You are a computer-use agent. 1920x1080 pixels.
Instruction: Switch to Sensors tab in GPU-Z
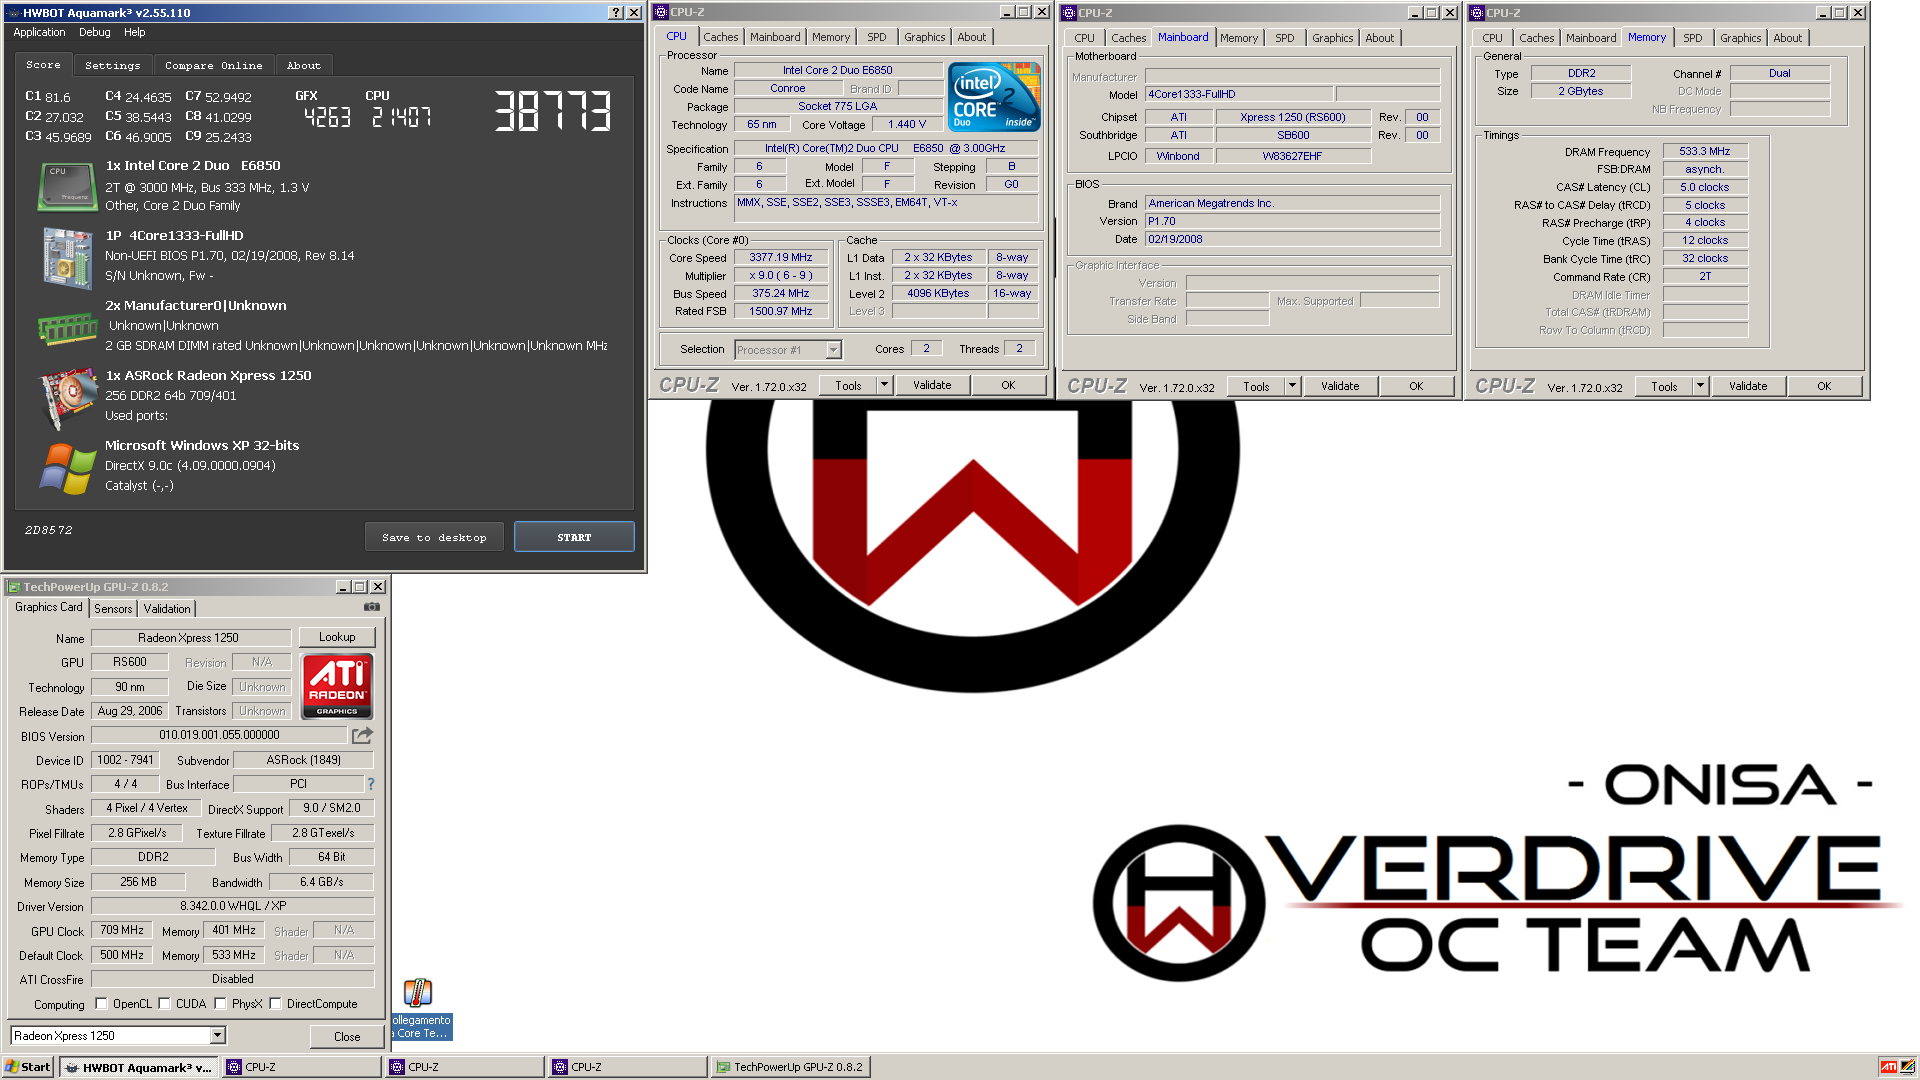click(113, 609)
